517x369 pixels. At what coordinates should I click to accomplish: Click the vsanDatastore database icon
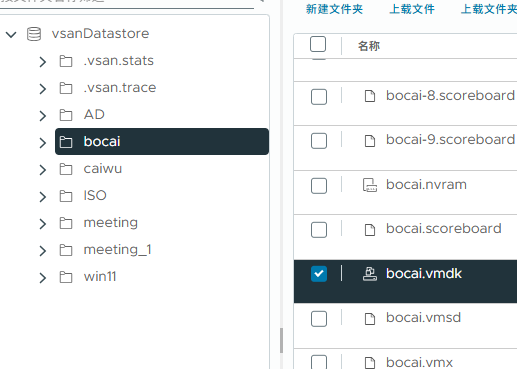[34, 34]
